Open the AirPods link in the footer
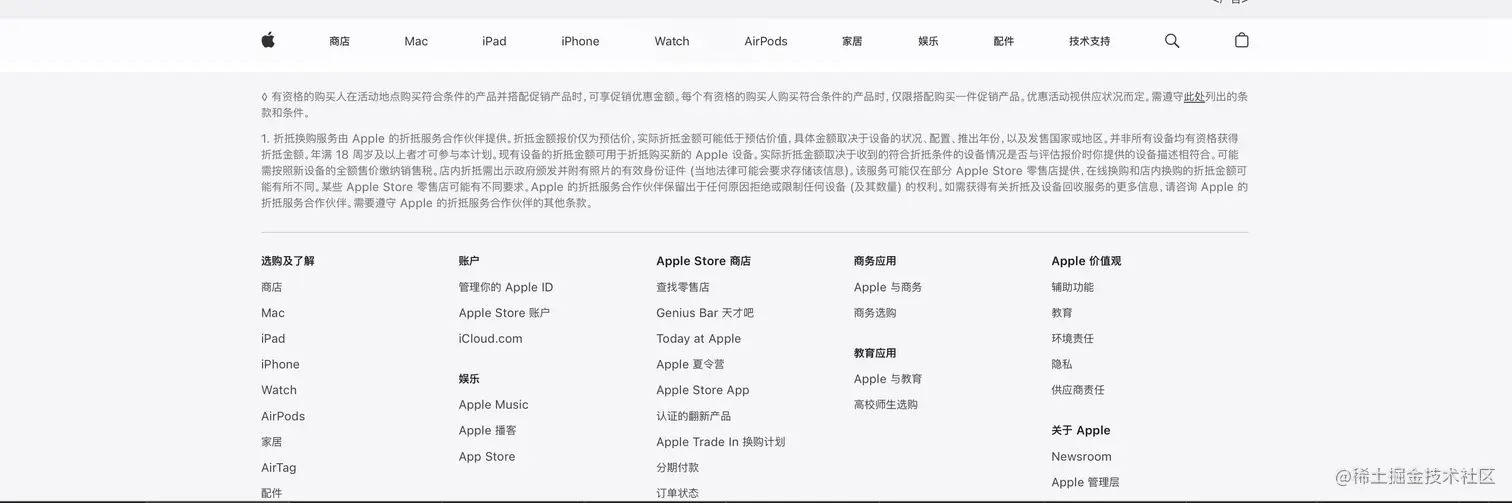 click(283, 416)
